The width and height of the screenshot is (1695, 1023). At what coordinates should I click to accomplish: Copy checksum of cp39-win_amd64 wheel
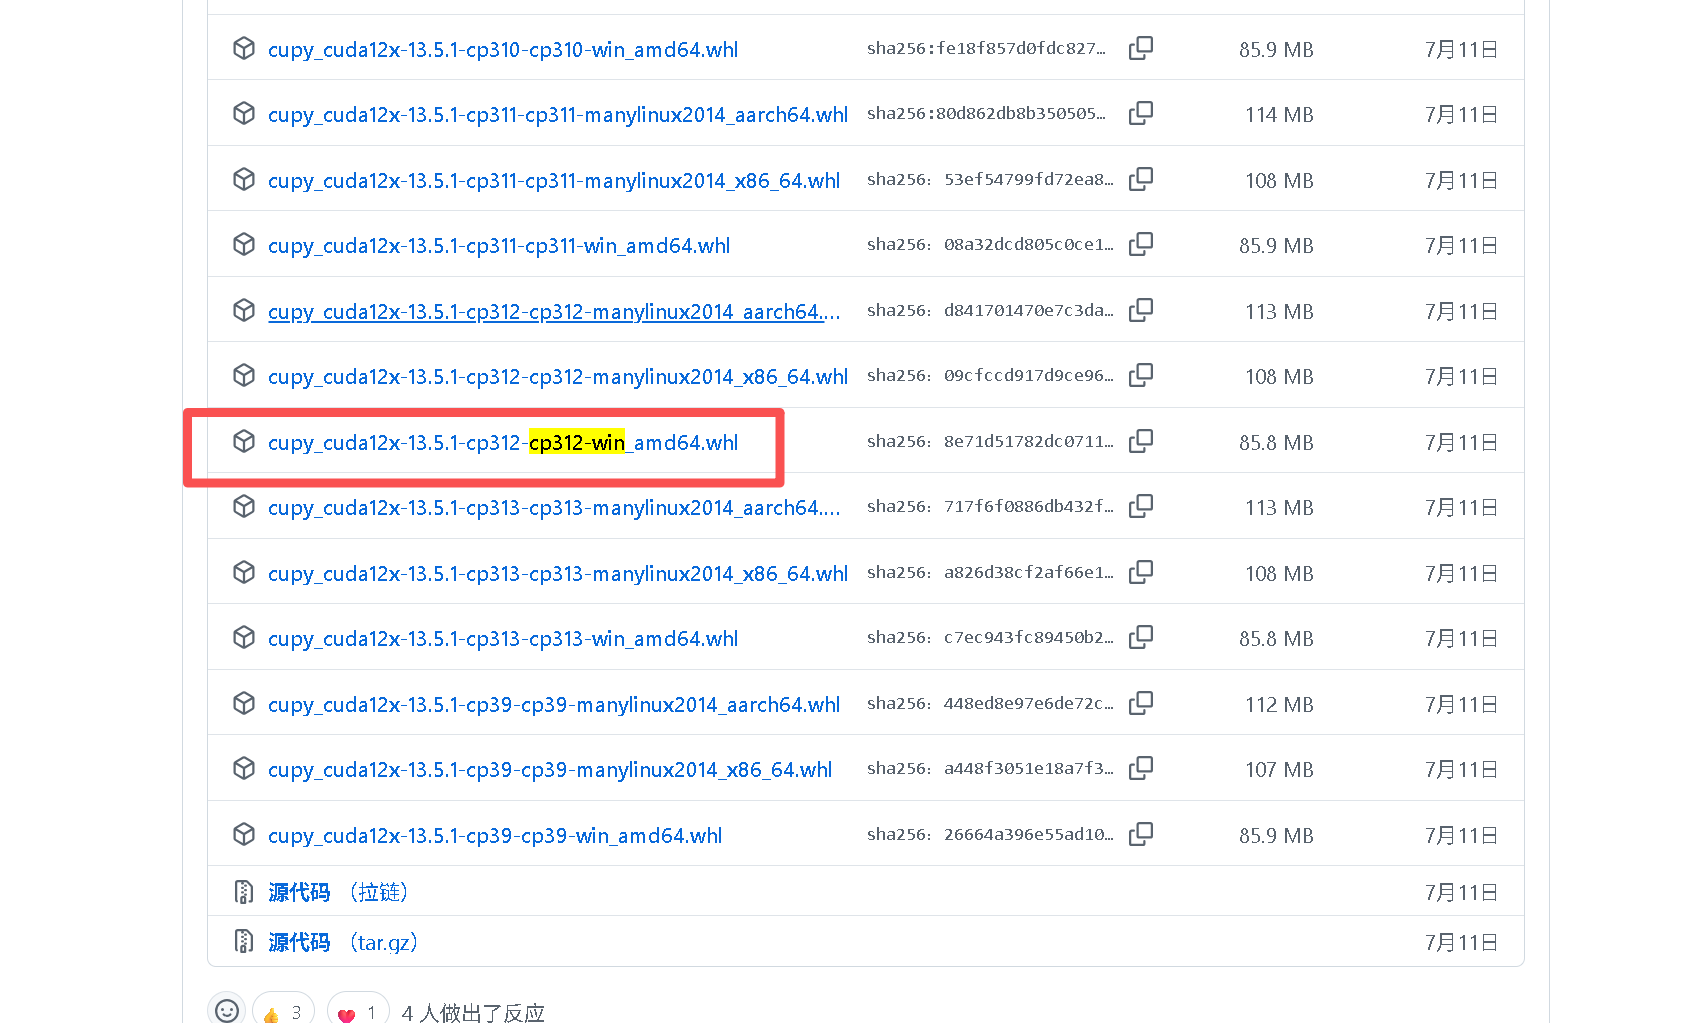tap(1141, 833)
